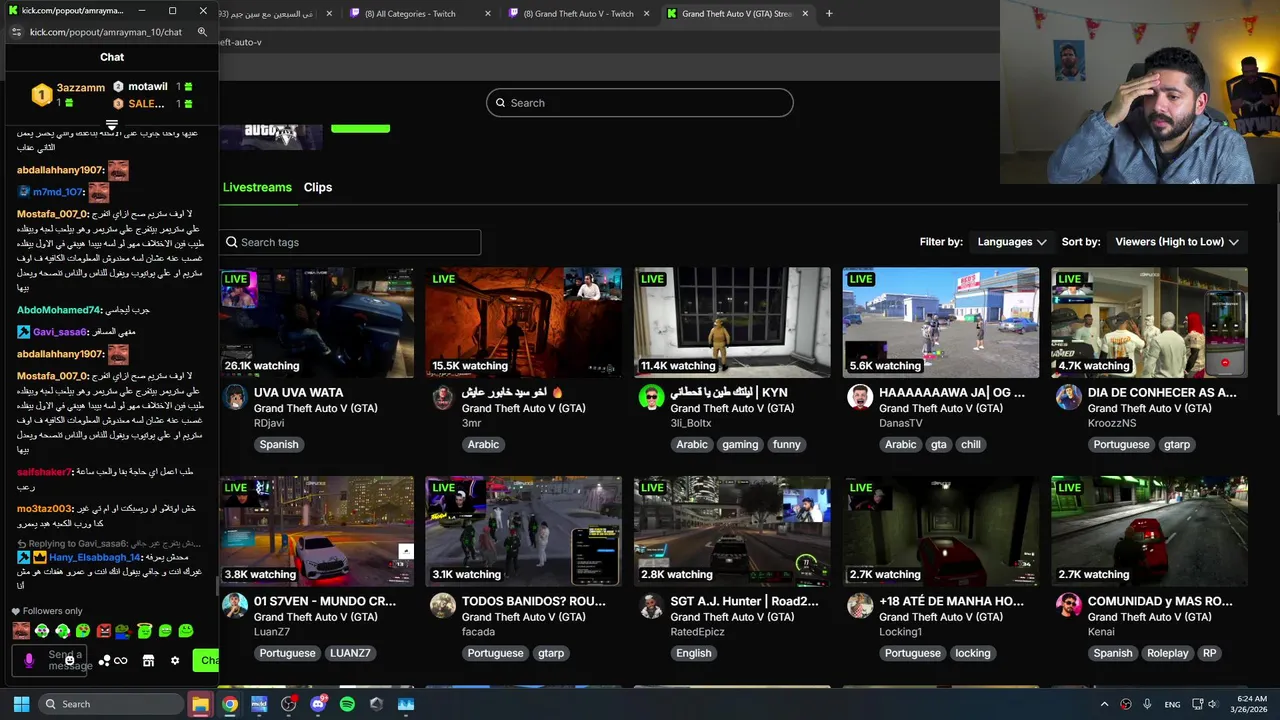Open the COMUNIDAD y MAS stream title
The width and height of the screenshot is (1280, 720).
(1160, 601)
